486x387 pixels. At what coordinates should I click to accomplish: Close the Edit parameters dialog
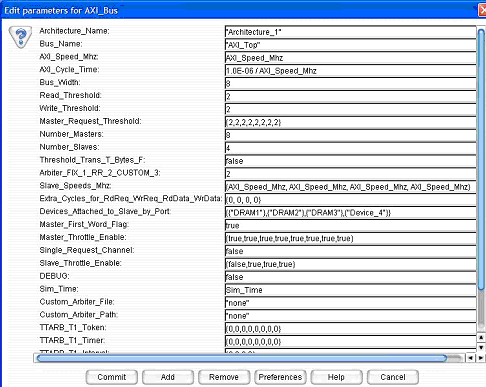pos(482,10)
